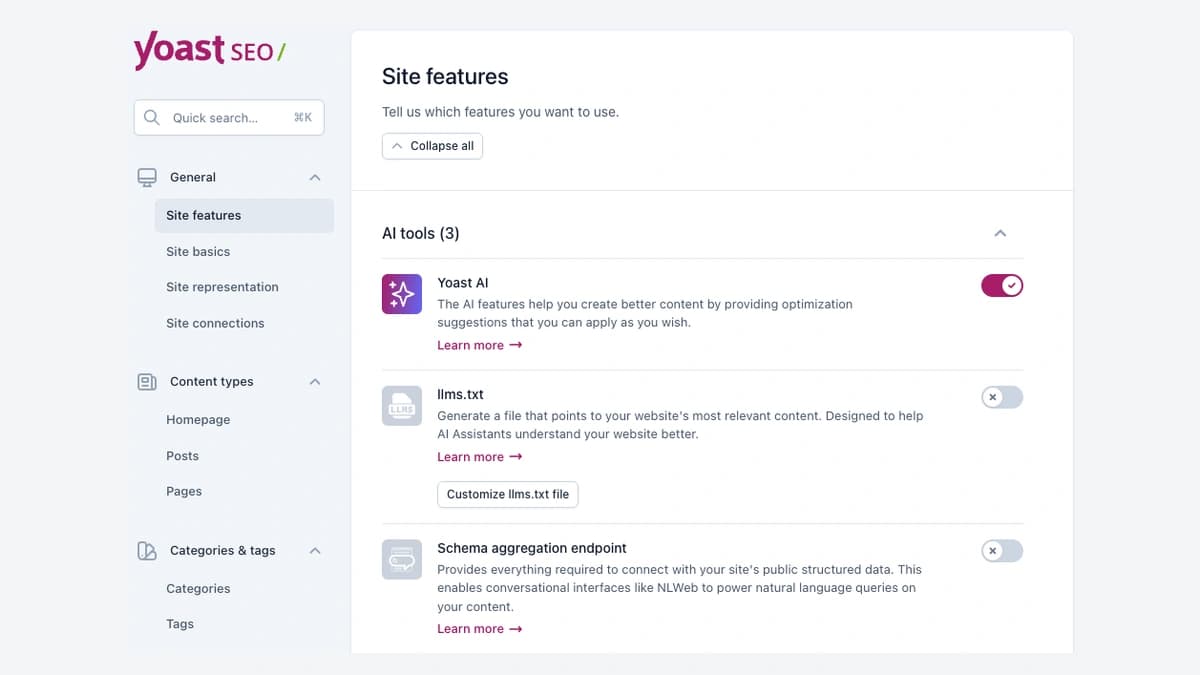Select Pages under Content types
1200x675 pixels.
click(x=184, y=492)
